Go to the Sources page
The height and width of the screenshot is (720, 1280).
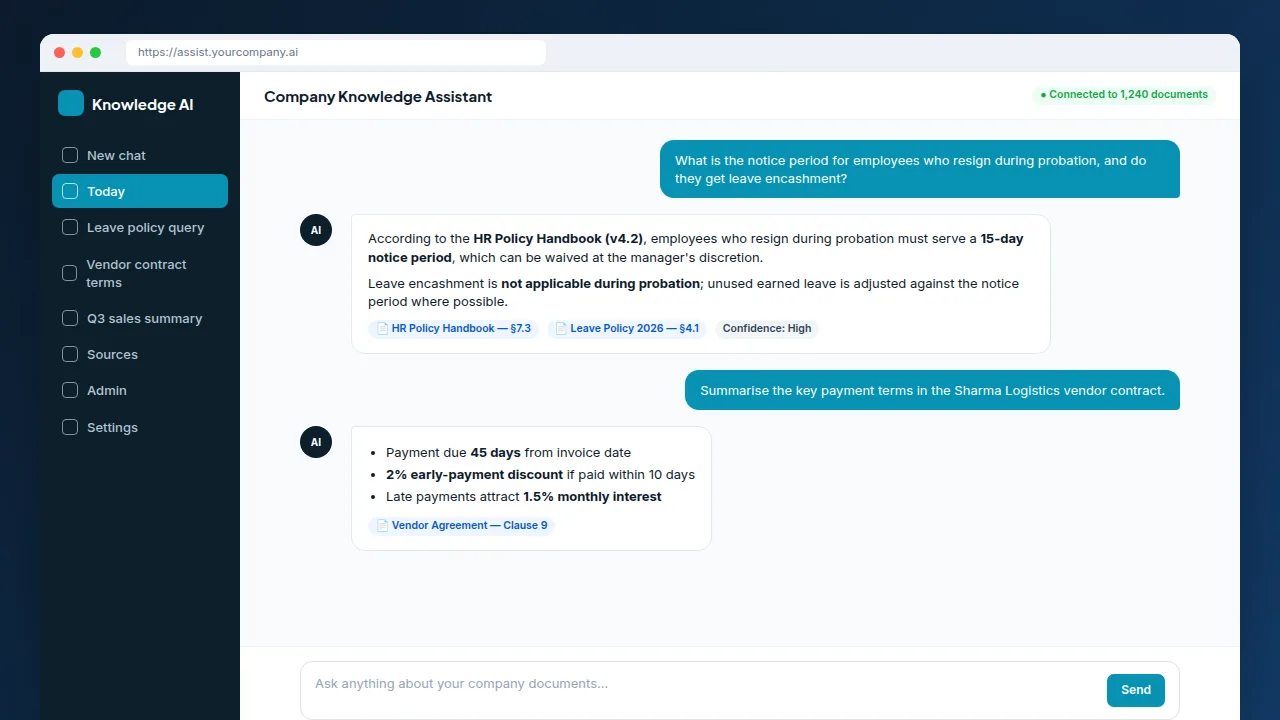click(x=140, y=354)
